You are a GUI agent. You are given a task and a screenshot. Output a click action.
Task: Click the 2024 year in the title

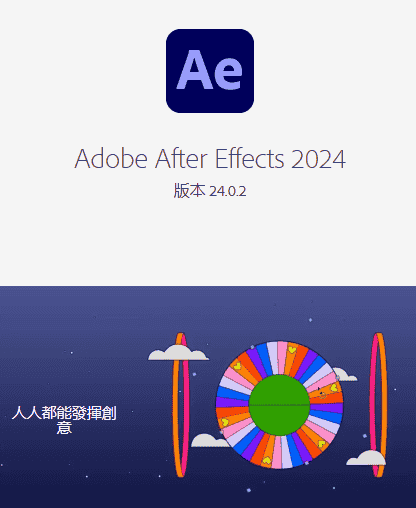point(318,159)
